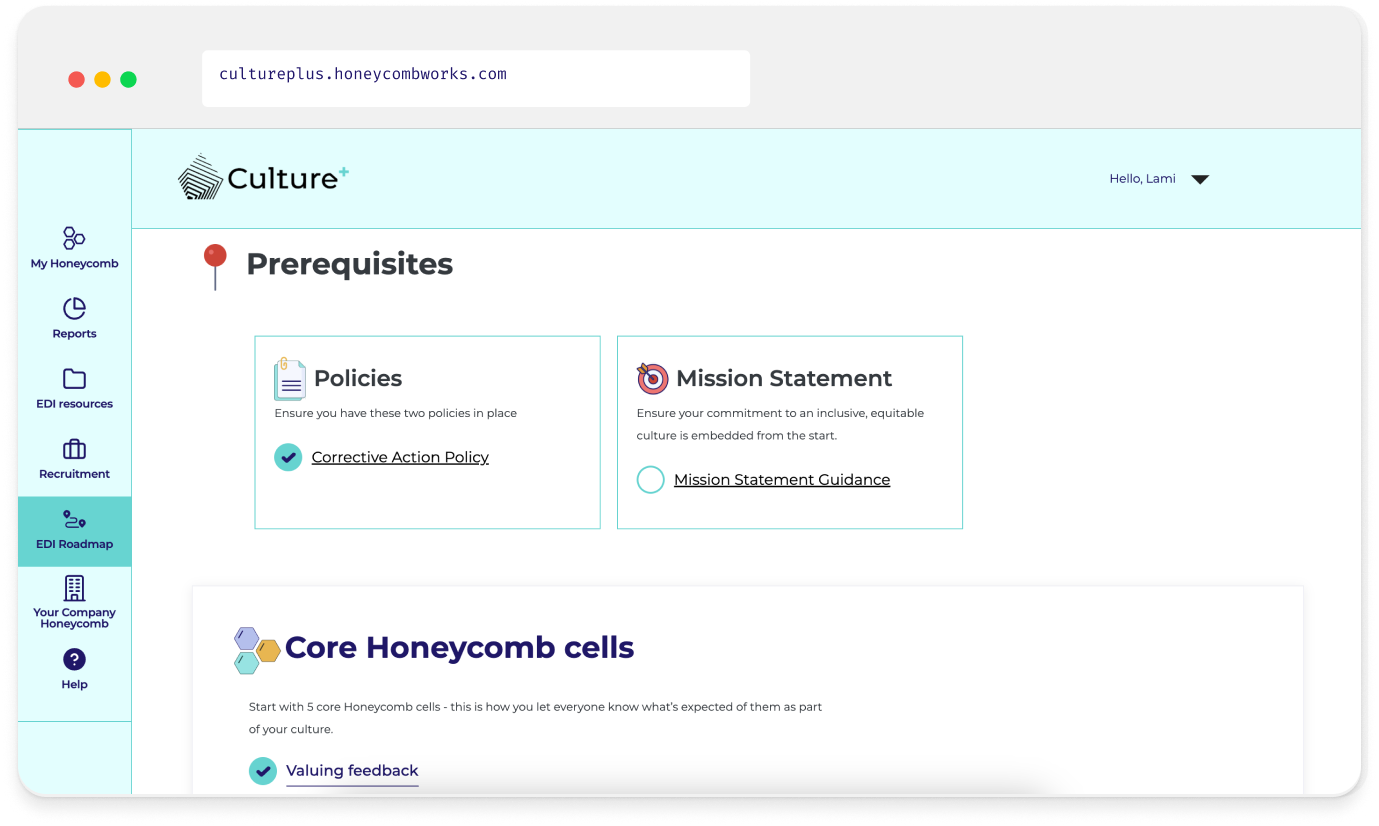Go to My Honeycomb menu label

click(74, 264)
